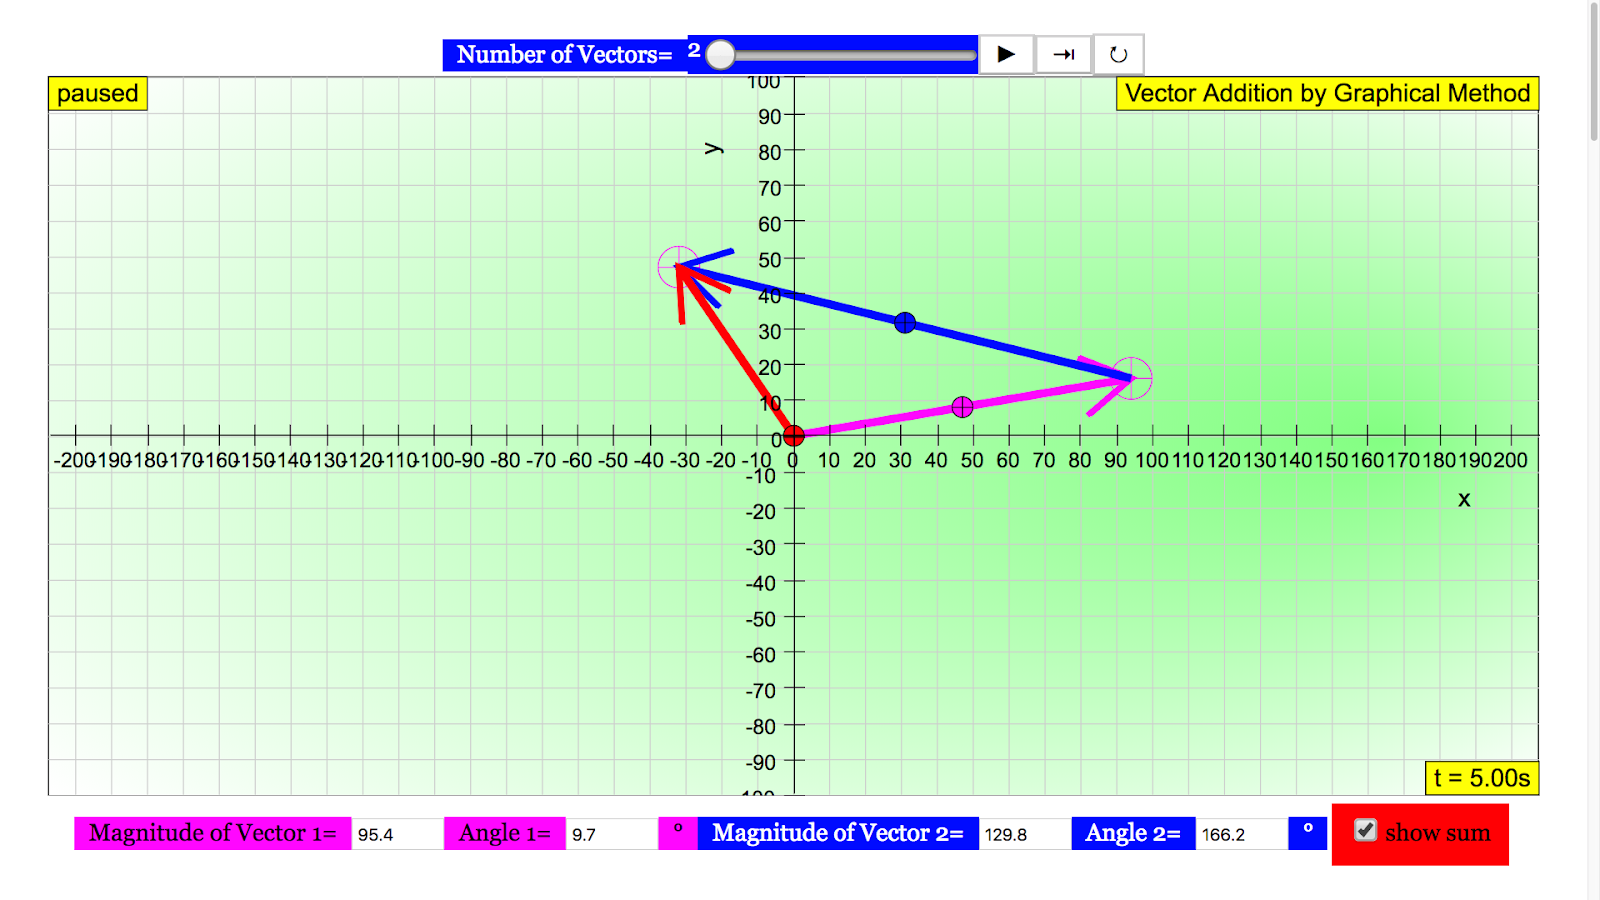Click the Magnitude of Vector 1 field
This screenshot has height=900, width=1600.
pos(397,834)
